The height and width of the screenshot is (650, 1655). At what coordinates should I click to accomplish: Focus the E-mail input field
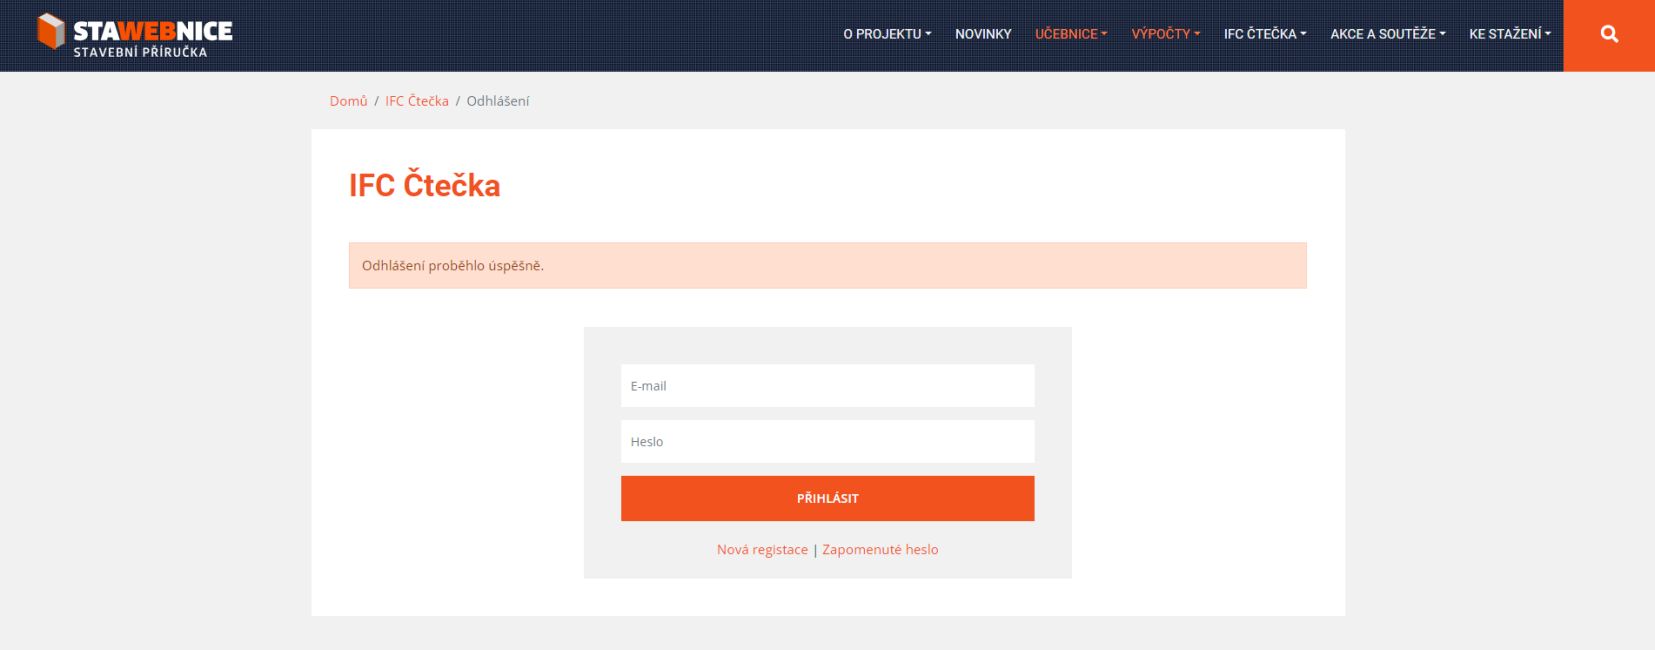tap(827, 386)
